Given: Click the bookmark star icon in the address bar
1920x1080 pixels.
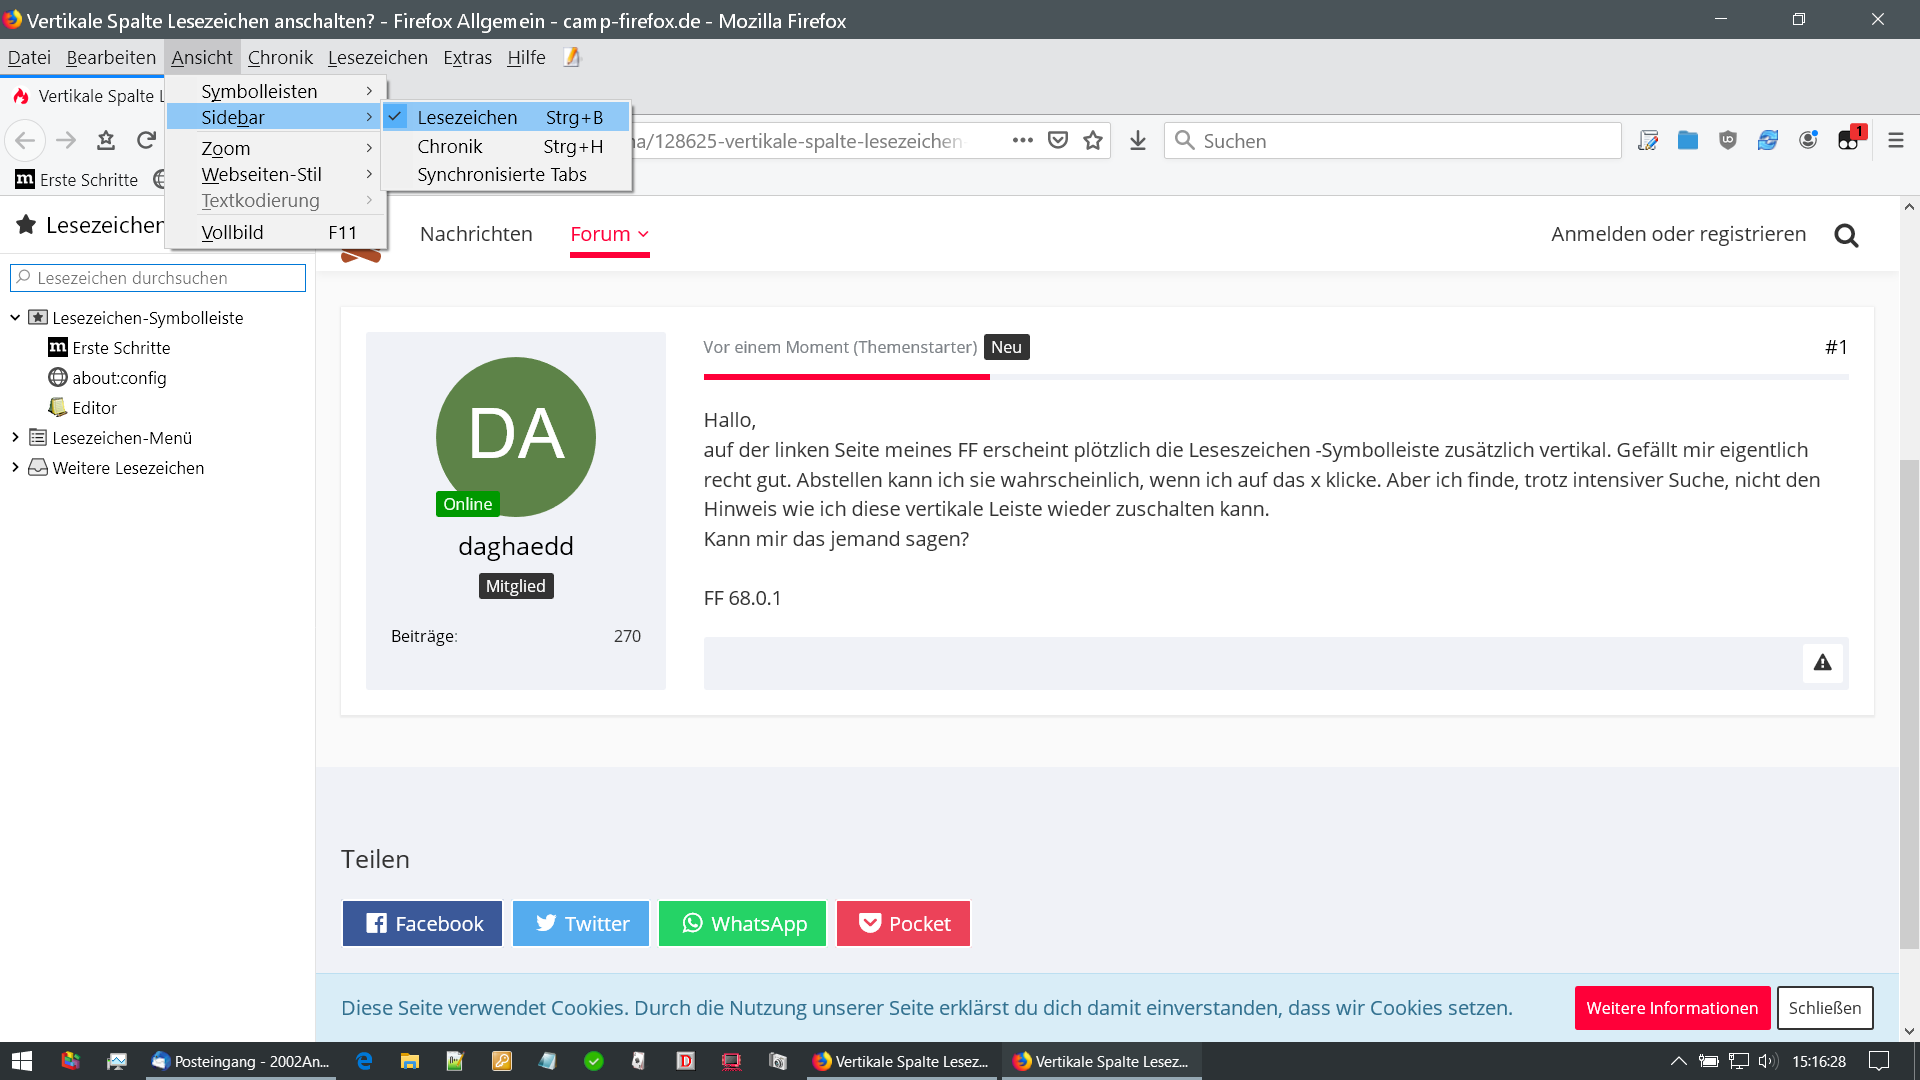Looking at the screenshot, I should coord(1093,141).
